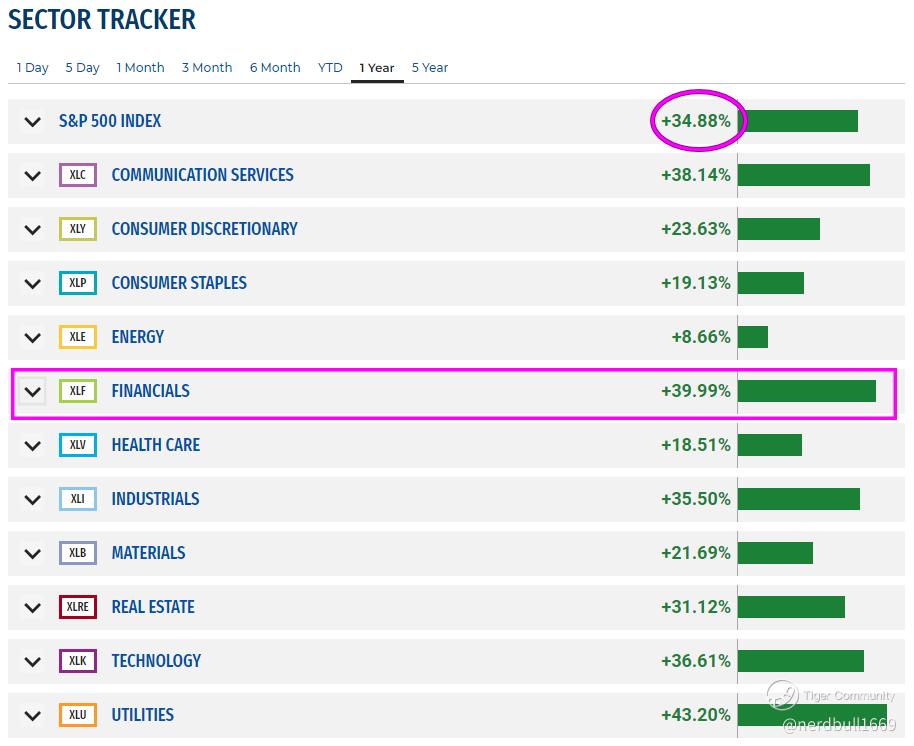Open the UTILITIES sector link
Viewport: 914px width, 746px height.
tap(143, 715)
